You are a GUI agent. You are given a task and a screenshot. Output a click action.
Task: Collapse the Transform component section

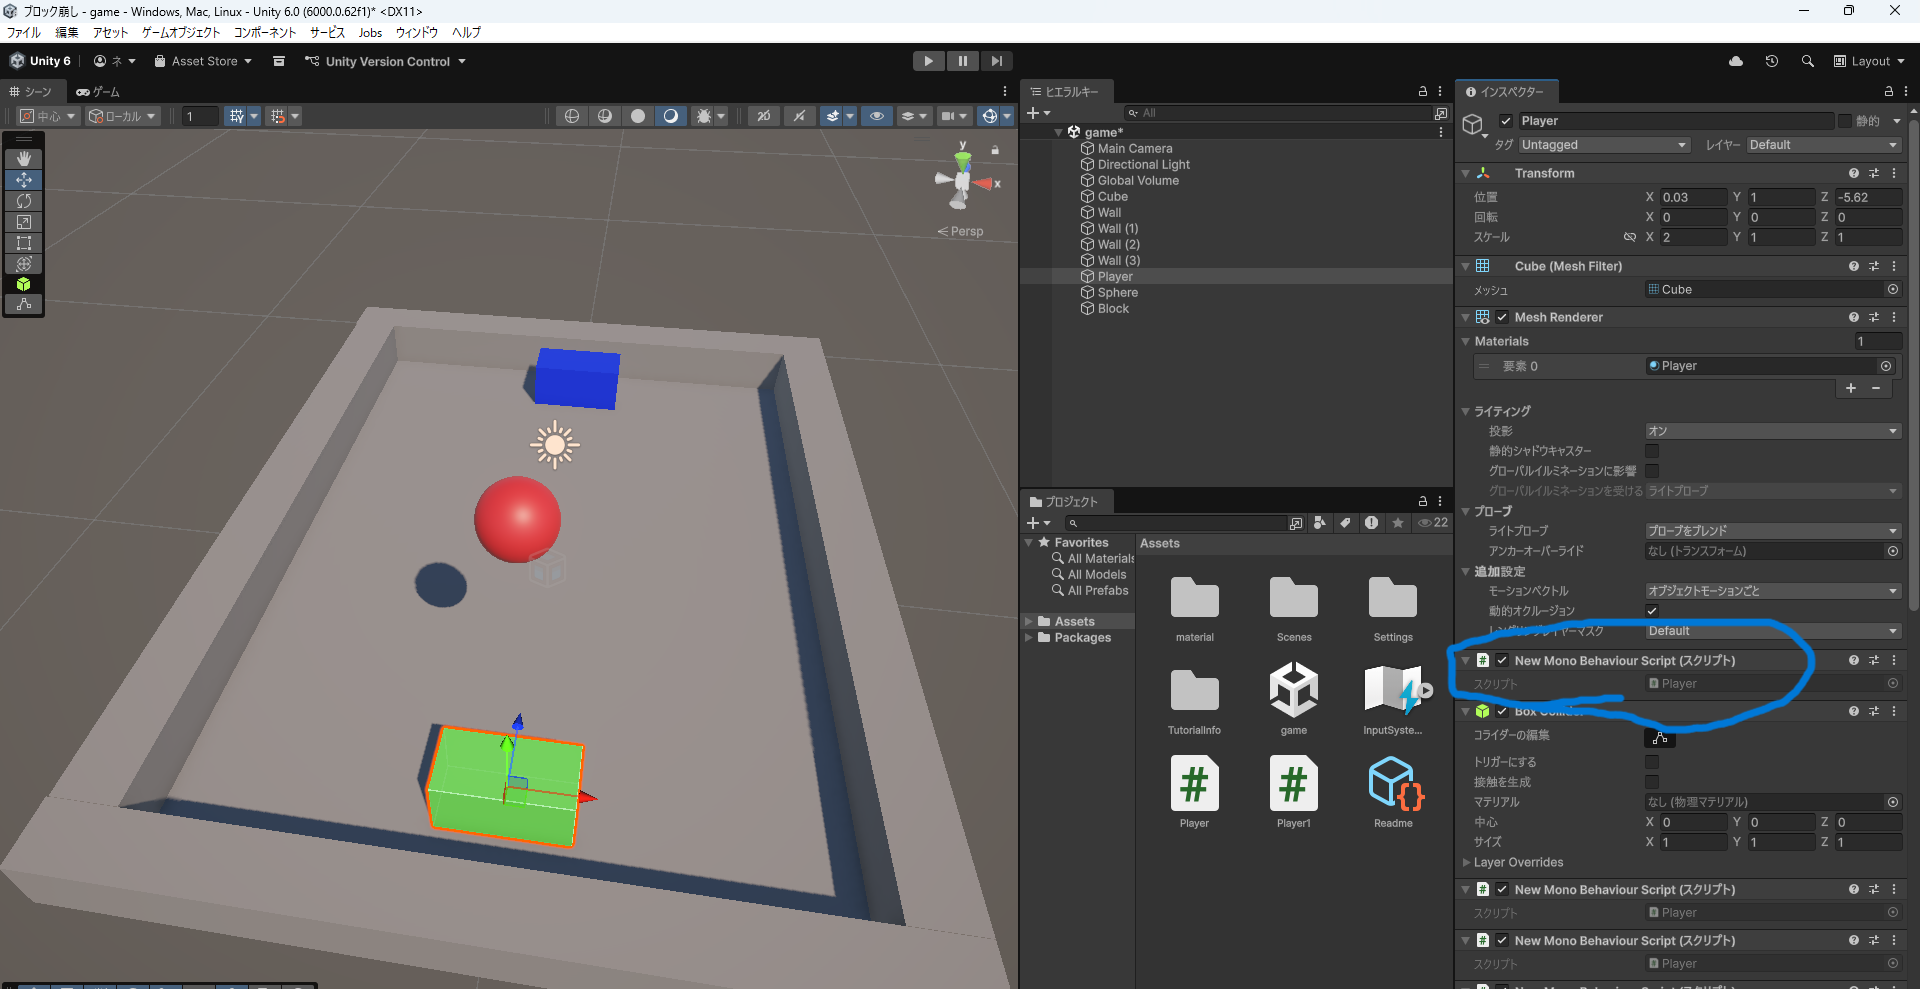(1466, 173)
